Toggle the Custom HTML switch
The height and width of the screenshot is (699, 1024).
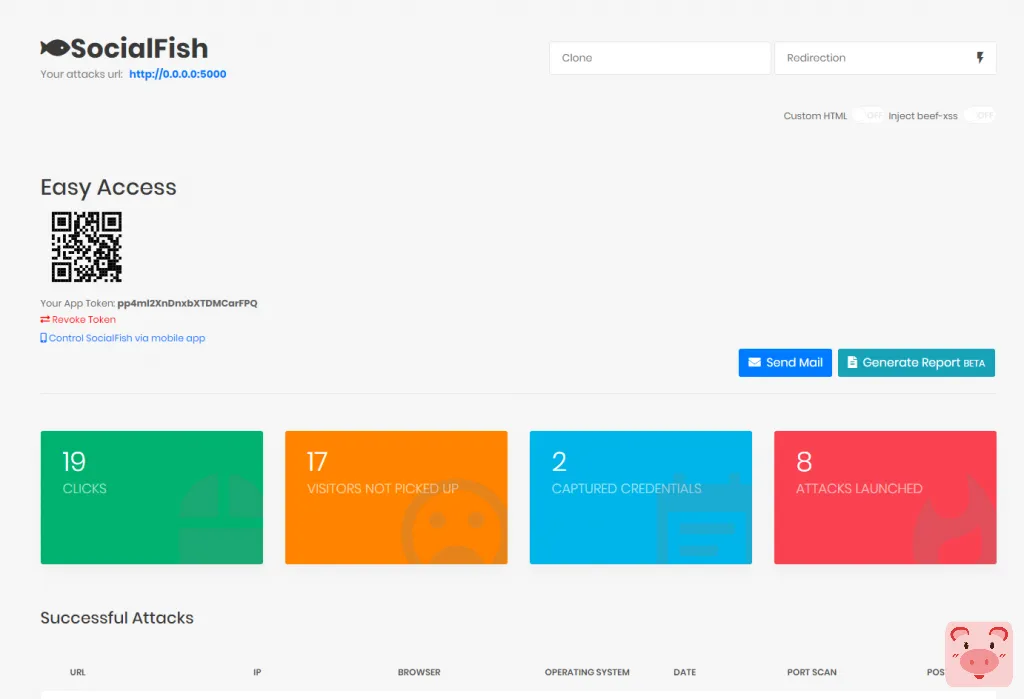coord(868,116)
